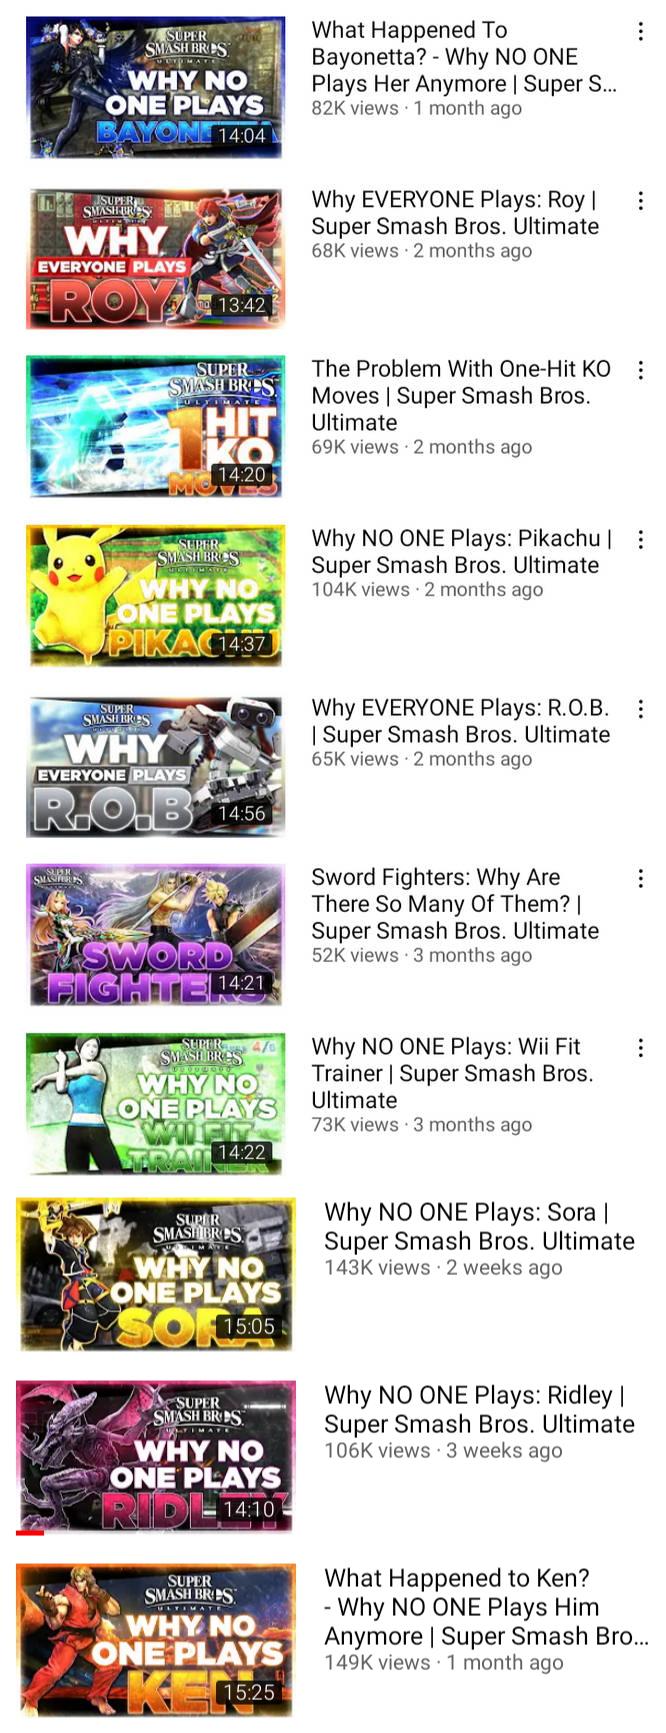Open three-dot menu for the Roy video
Screen dimensions: 666x1733
pyautogui.click(x=640, y=201)
